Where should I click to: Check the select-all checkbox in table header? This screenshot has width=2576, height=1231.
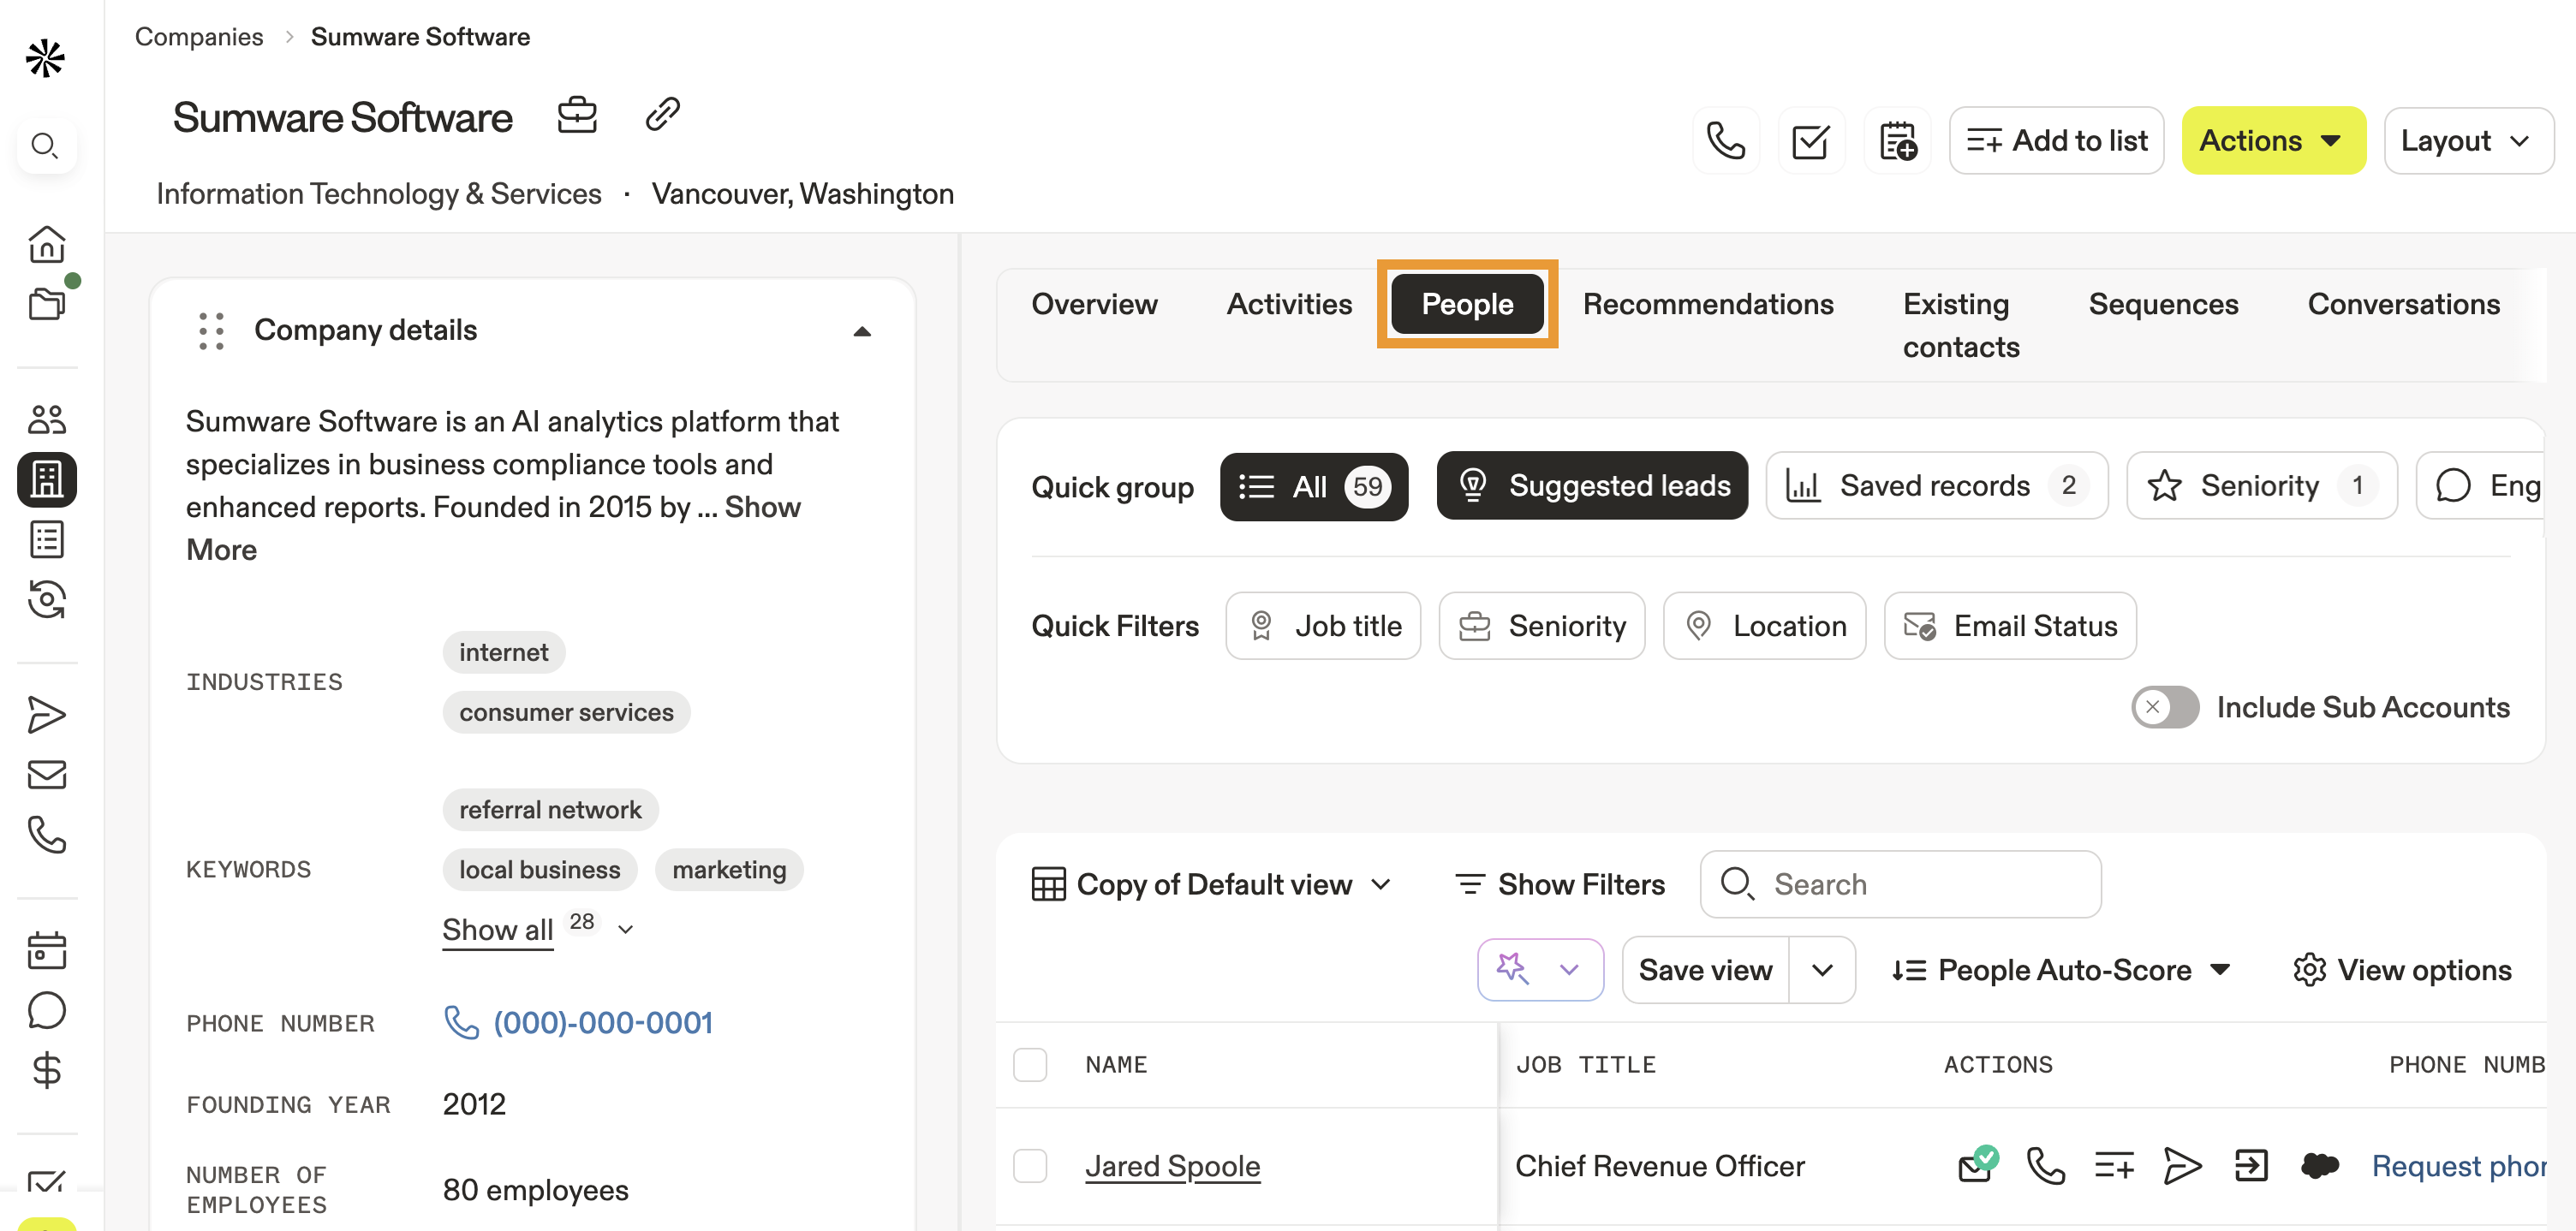1030,1065
